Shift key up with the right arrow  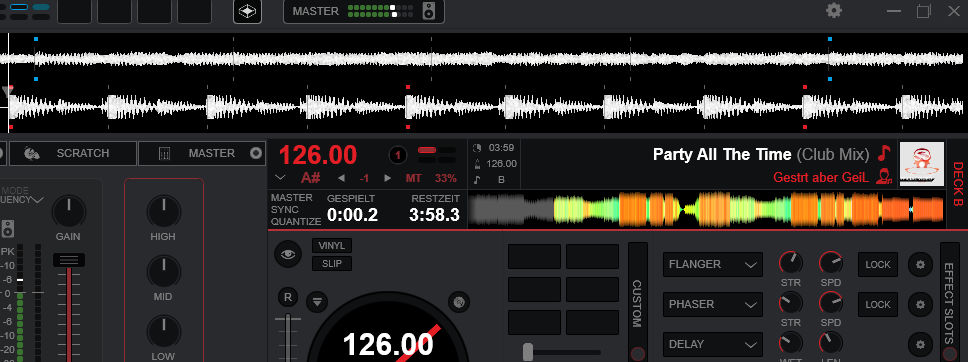388,179
